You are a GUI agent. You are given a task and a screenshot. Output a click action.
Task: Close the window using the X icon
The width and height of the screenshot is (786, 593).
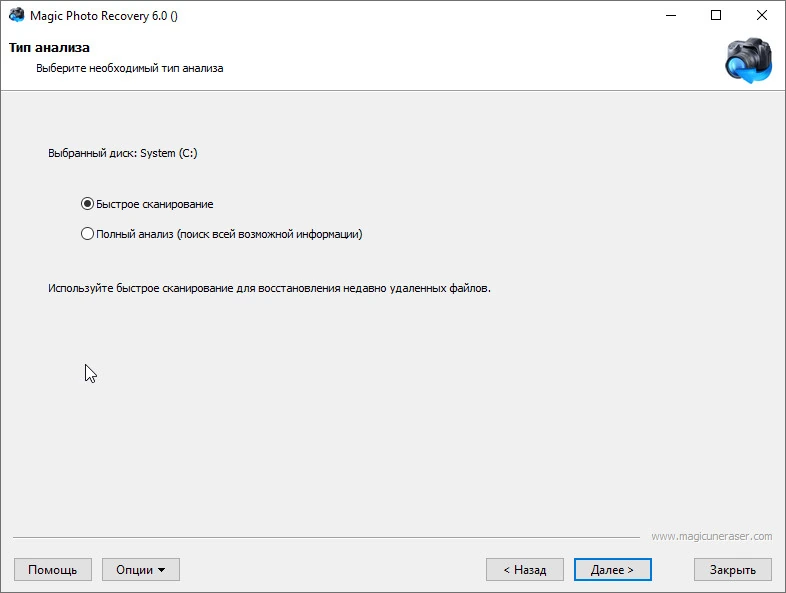click(761, 16)
